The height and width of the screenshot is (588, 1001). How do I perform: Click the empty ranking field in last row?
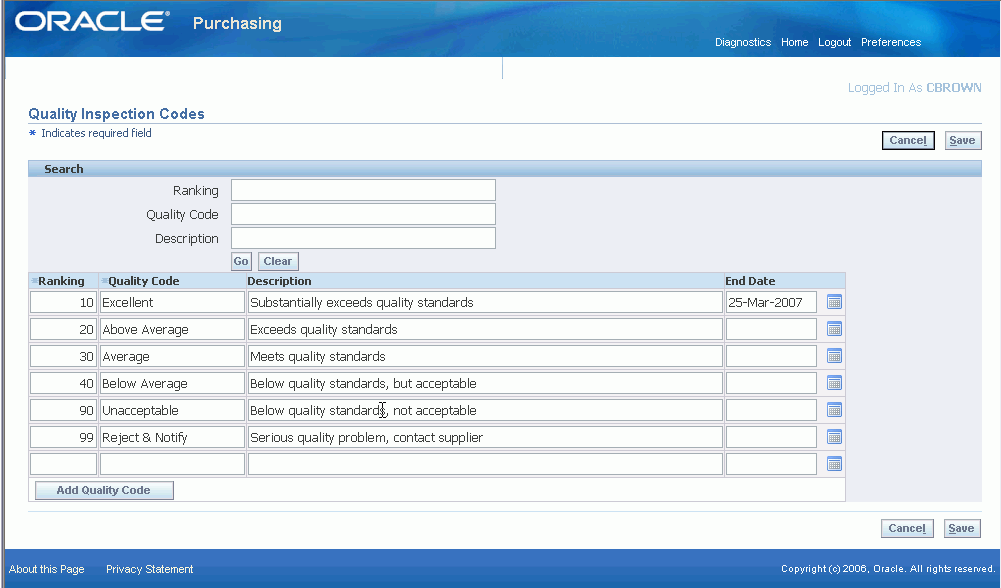click(x=63, y=464)
